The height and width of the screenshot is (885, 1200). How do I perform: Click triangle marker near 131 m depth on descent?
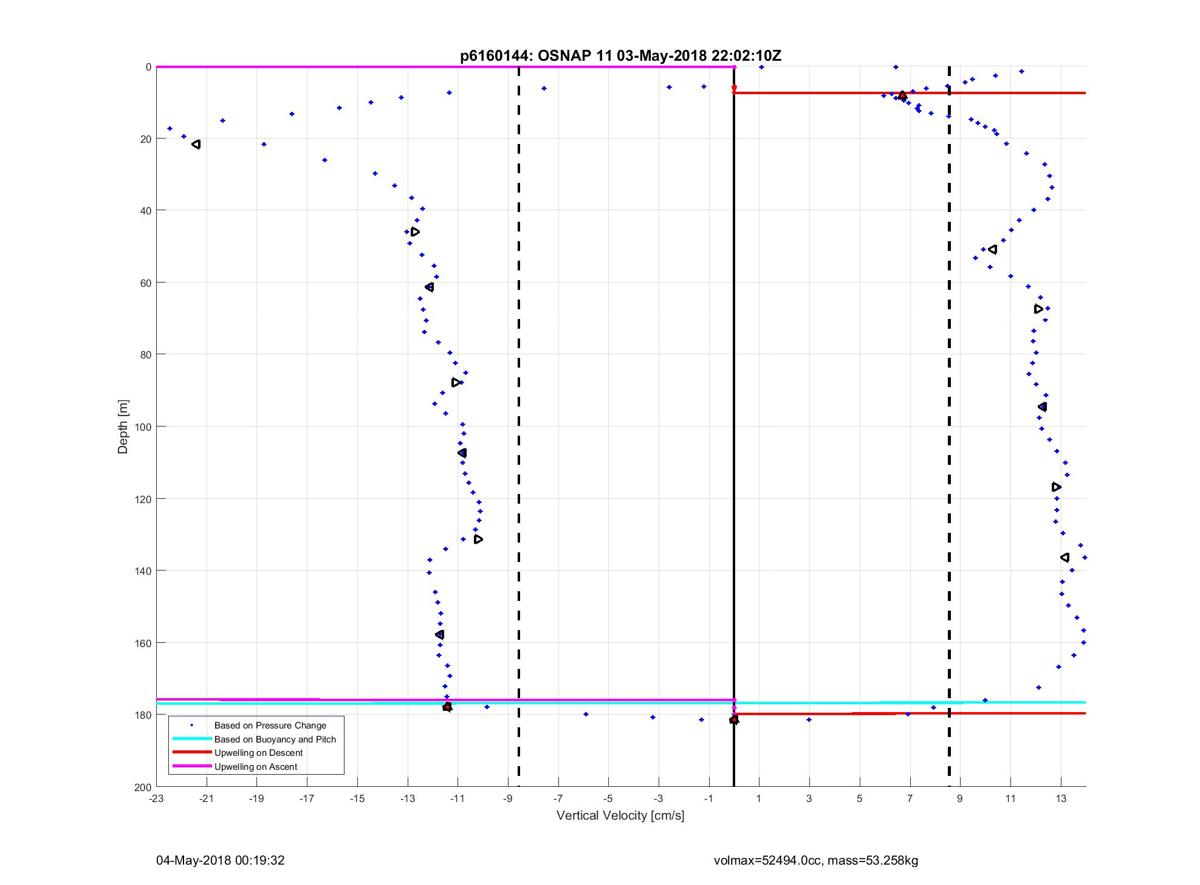pos(478,539)
